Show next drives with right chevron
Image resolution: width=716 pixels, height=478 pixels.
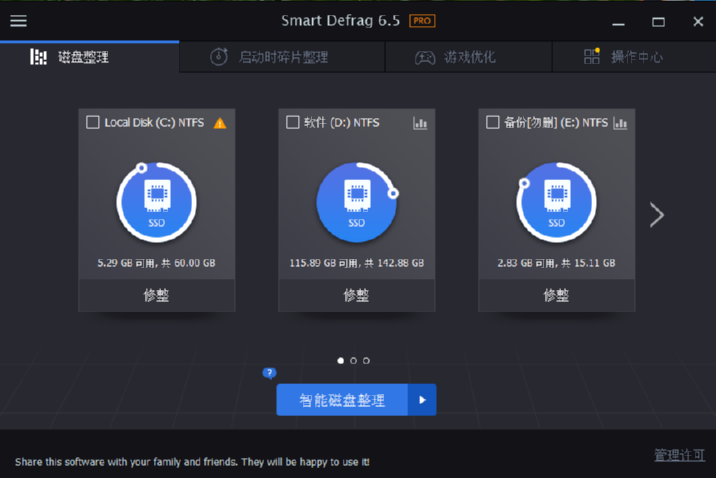point(657,215)
